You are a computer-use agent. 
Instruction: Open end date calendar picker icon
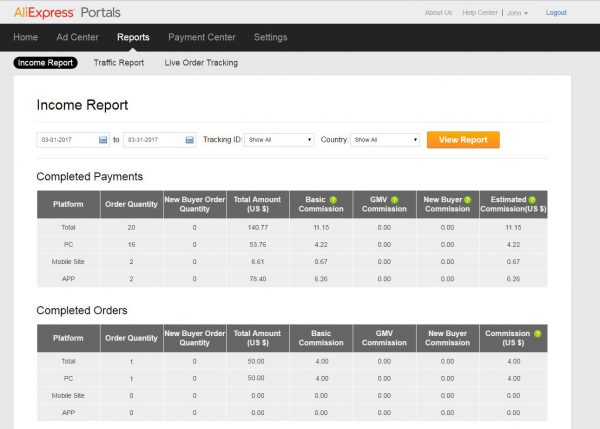click(x=189, y=140)
